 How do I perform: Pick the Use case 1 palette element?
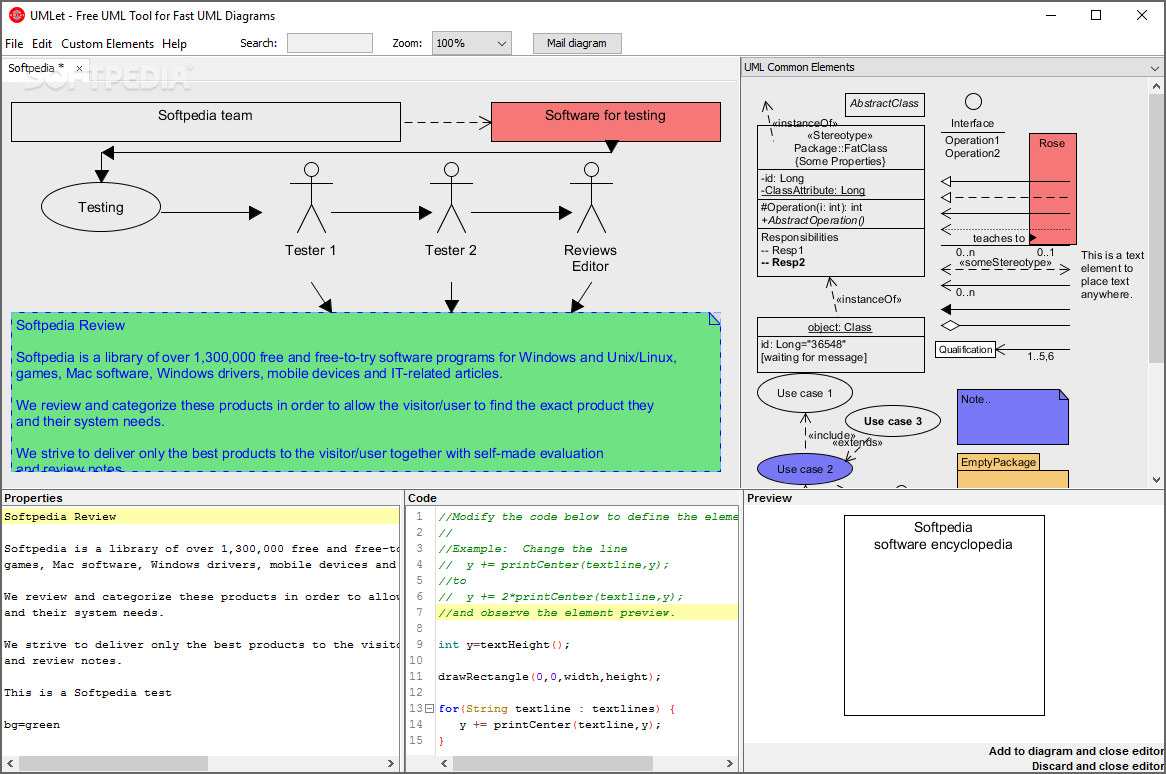pos(805,393)
